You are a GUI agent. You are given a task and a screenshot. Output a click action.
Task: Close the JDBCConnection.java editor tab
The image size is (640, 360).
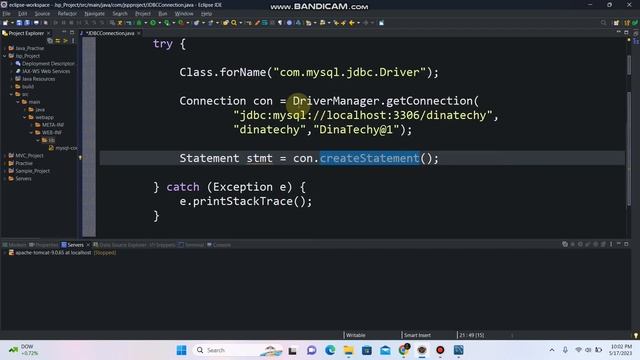(x=139, y=33)
